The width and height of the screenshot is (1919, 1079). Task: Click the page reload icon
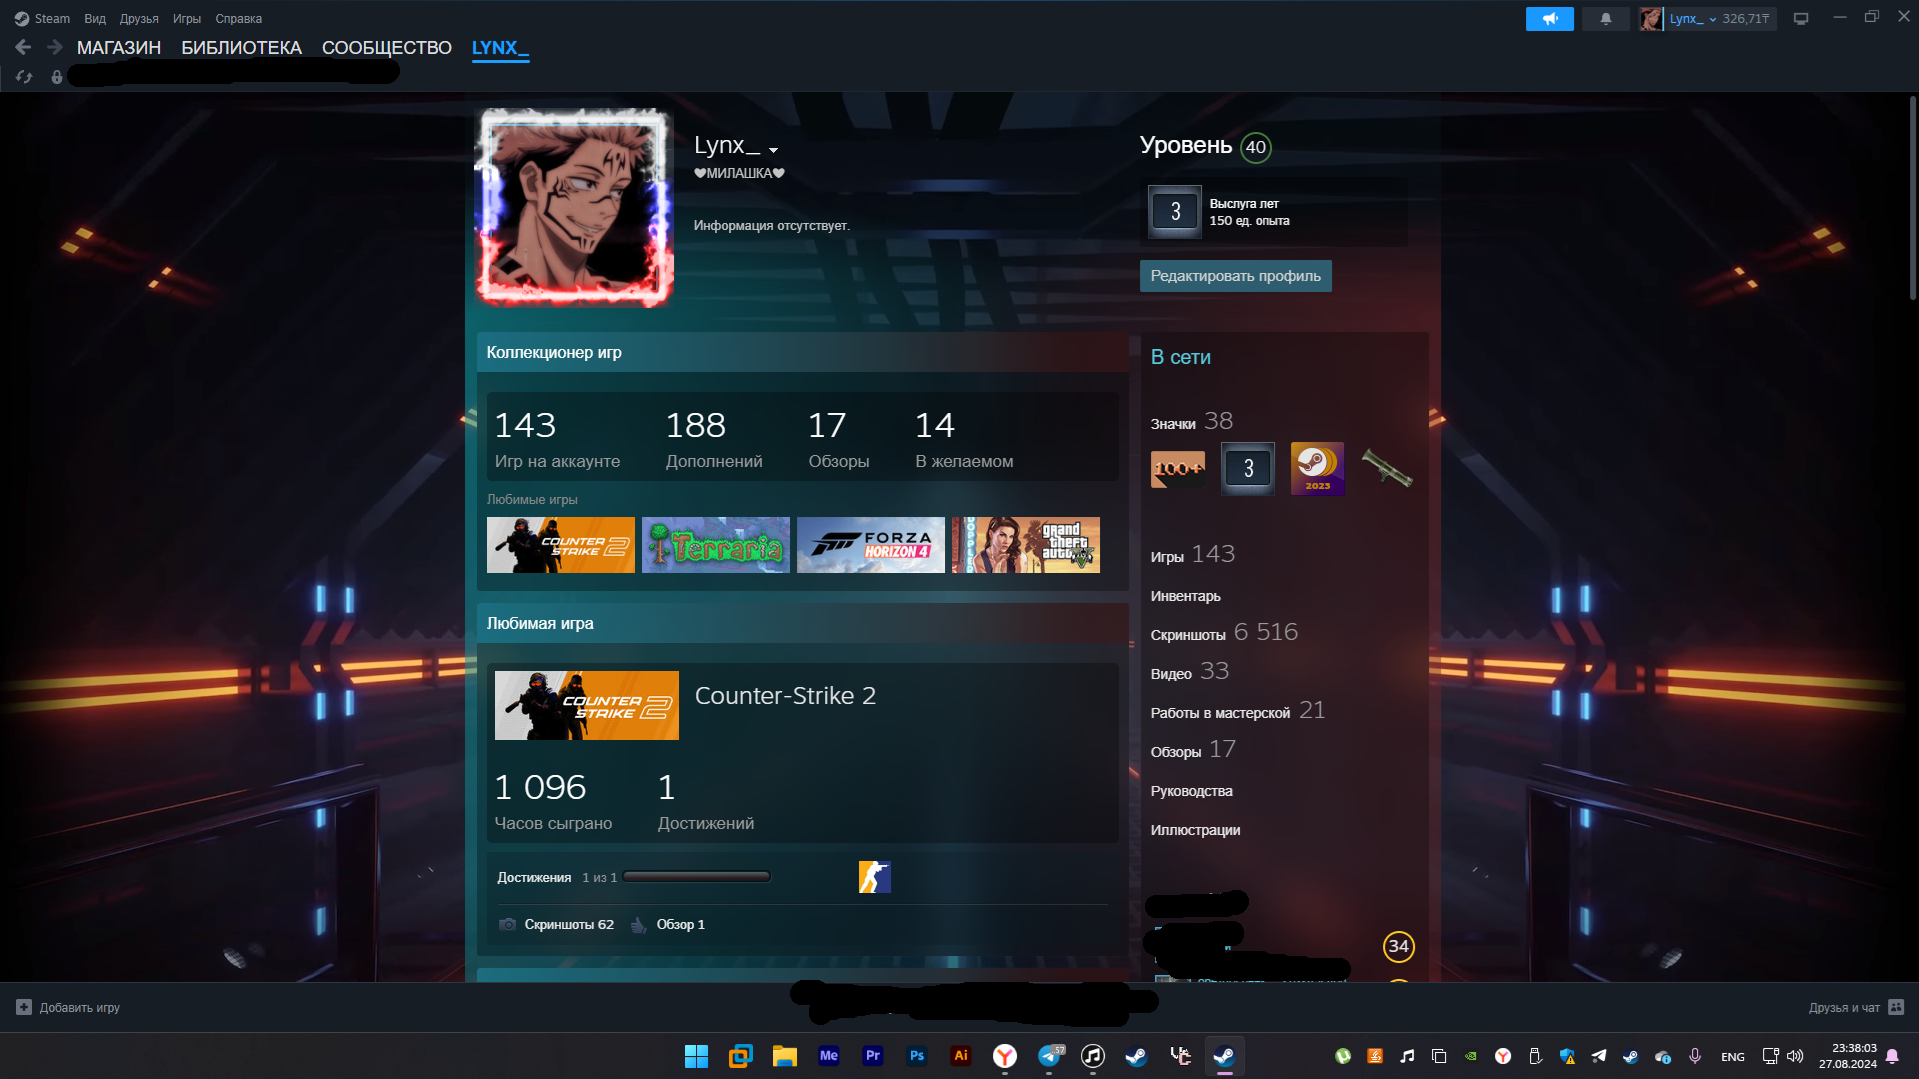coord(24,77)
